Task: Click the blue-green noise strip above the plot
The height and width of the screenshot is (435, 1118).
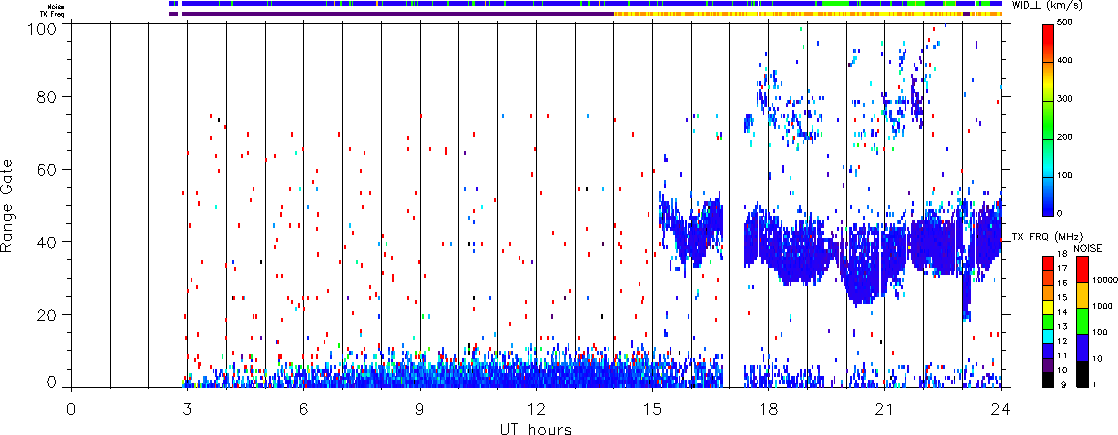Action: click(x=585, y=4)
